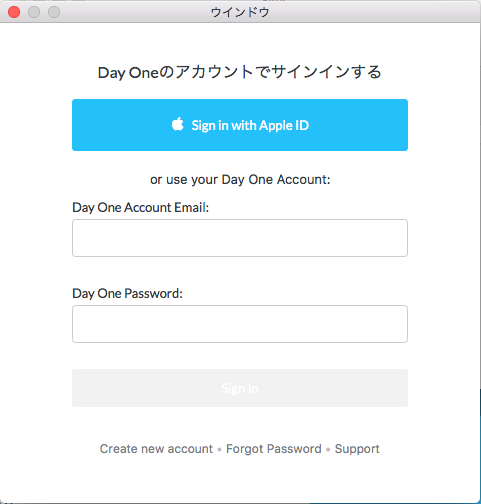Click the greyed-out Sign in button
Screen dimensions: 481x504
coord(240,388)
